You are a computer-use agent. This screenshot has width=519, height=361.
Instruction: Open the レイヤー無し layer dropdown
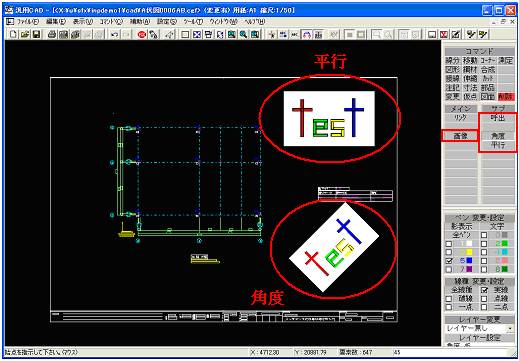coord(479,328)
